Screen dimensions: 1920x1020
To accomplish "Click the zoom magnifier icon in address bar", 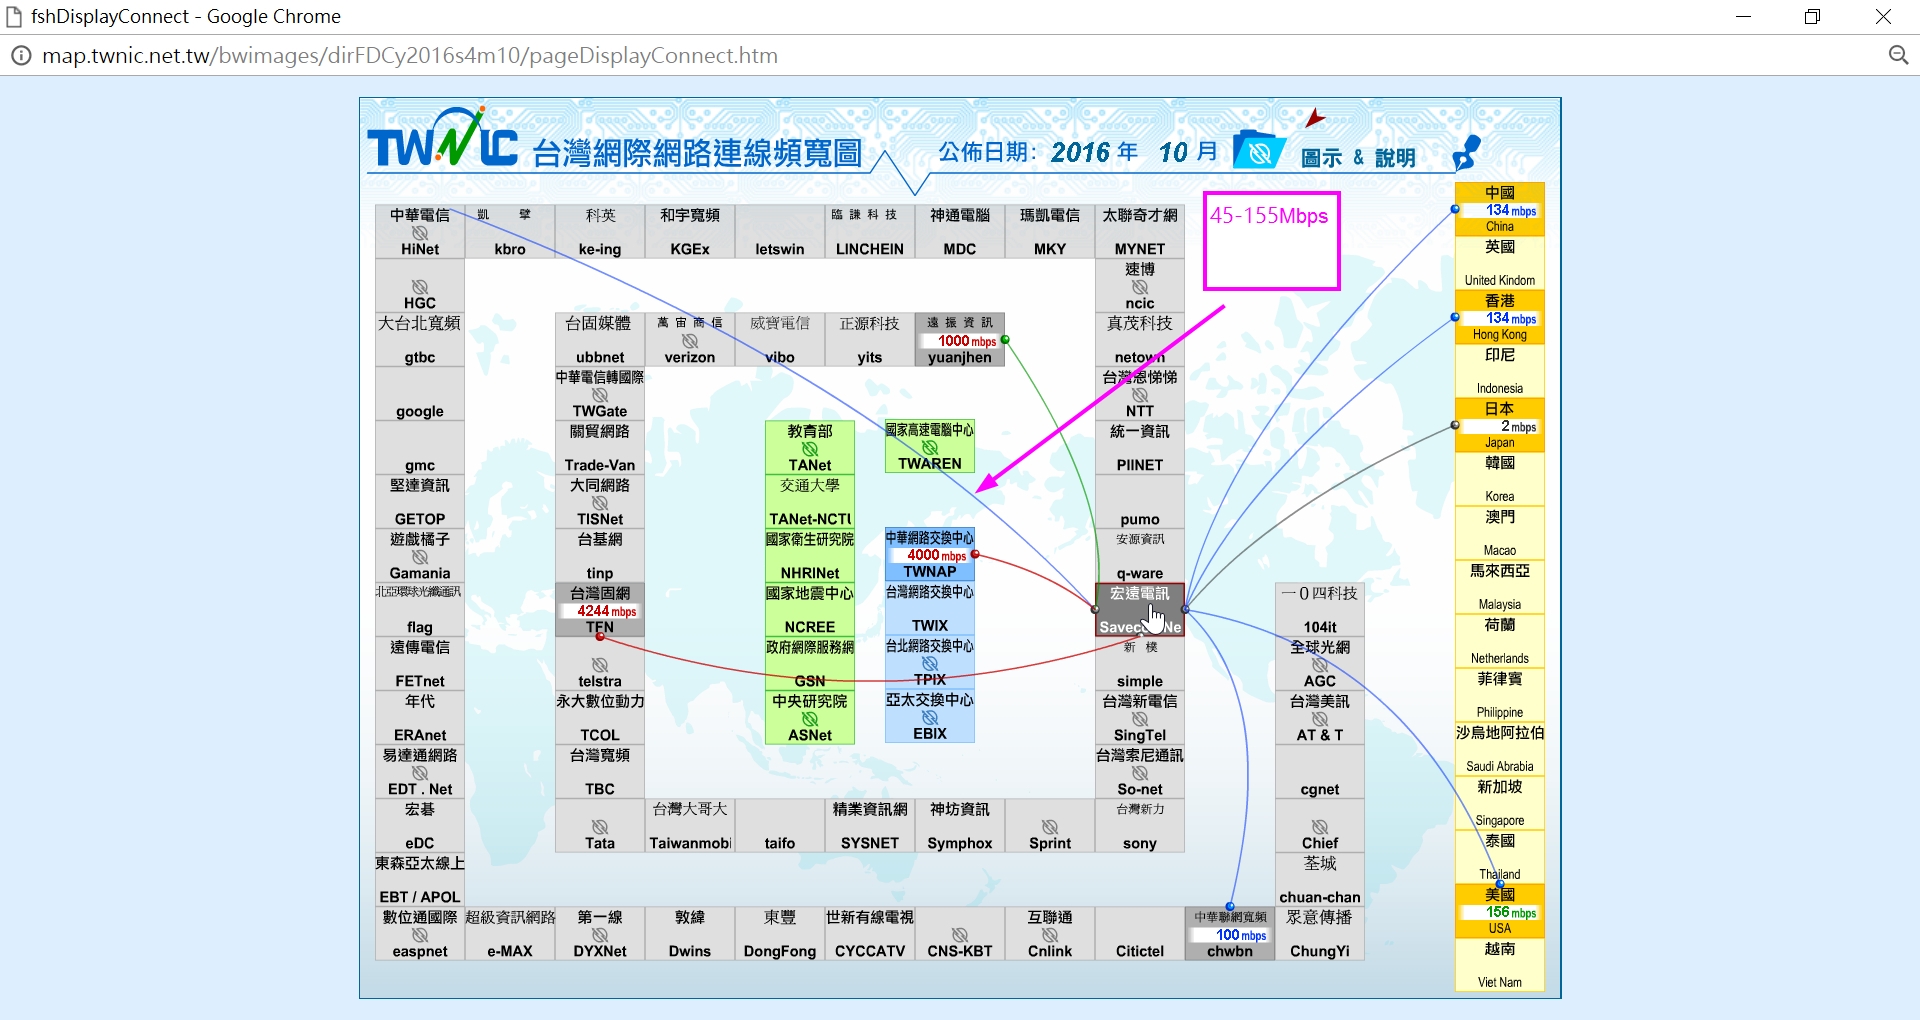I will 1898,56.
